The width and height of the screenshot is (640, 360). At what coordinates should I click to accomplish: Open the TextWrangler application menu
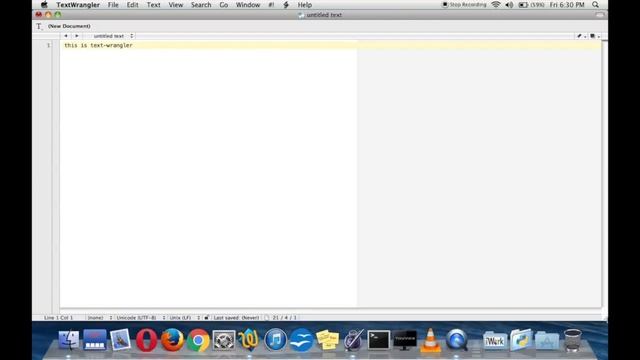pos(78,5)
